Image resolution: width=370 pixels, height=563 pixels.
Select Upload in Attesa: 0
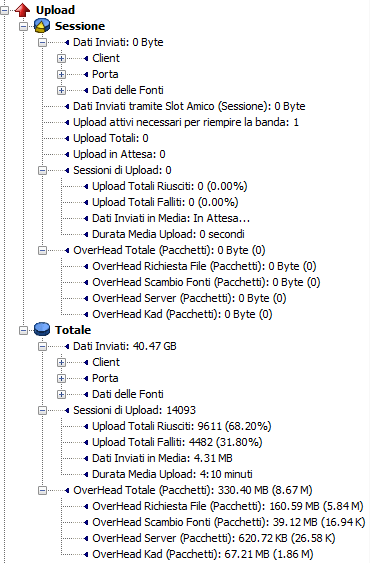pyautogui.click(x=119, y=154)
